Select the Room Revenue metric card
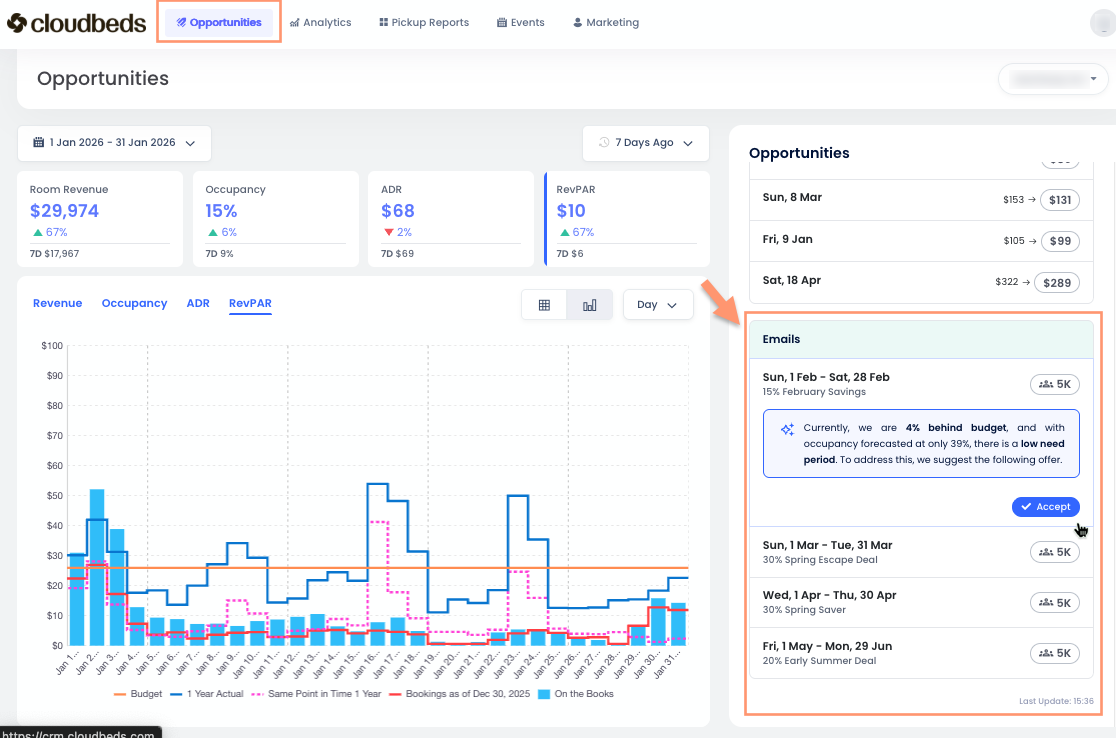Screen dimensions: 1116x738 100,219
